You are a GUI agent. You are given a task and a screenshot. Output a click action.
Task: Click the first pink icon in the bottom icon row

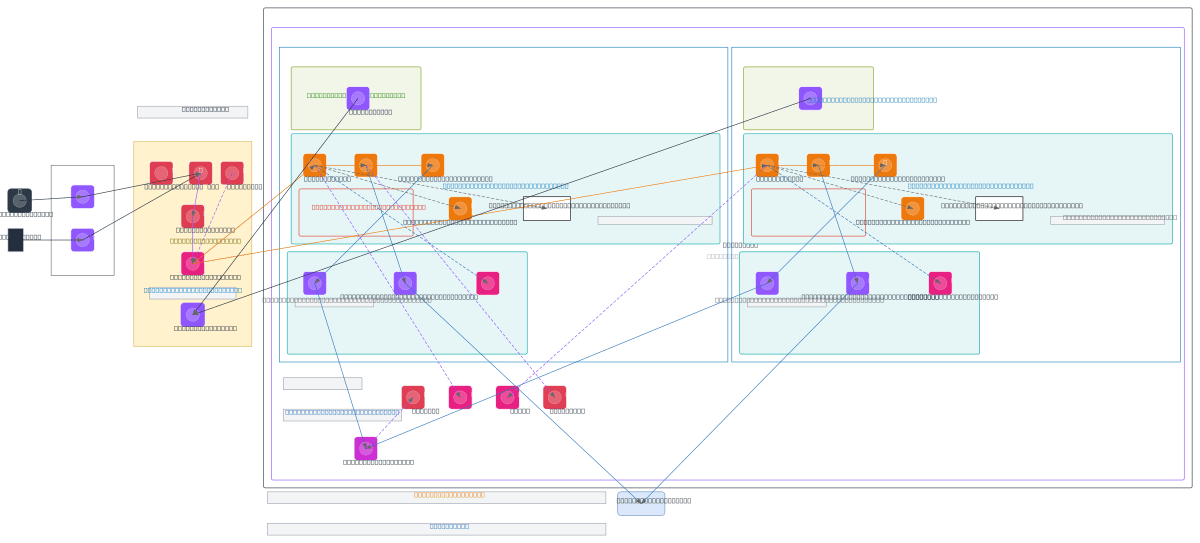point(460,397)
